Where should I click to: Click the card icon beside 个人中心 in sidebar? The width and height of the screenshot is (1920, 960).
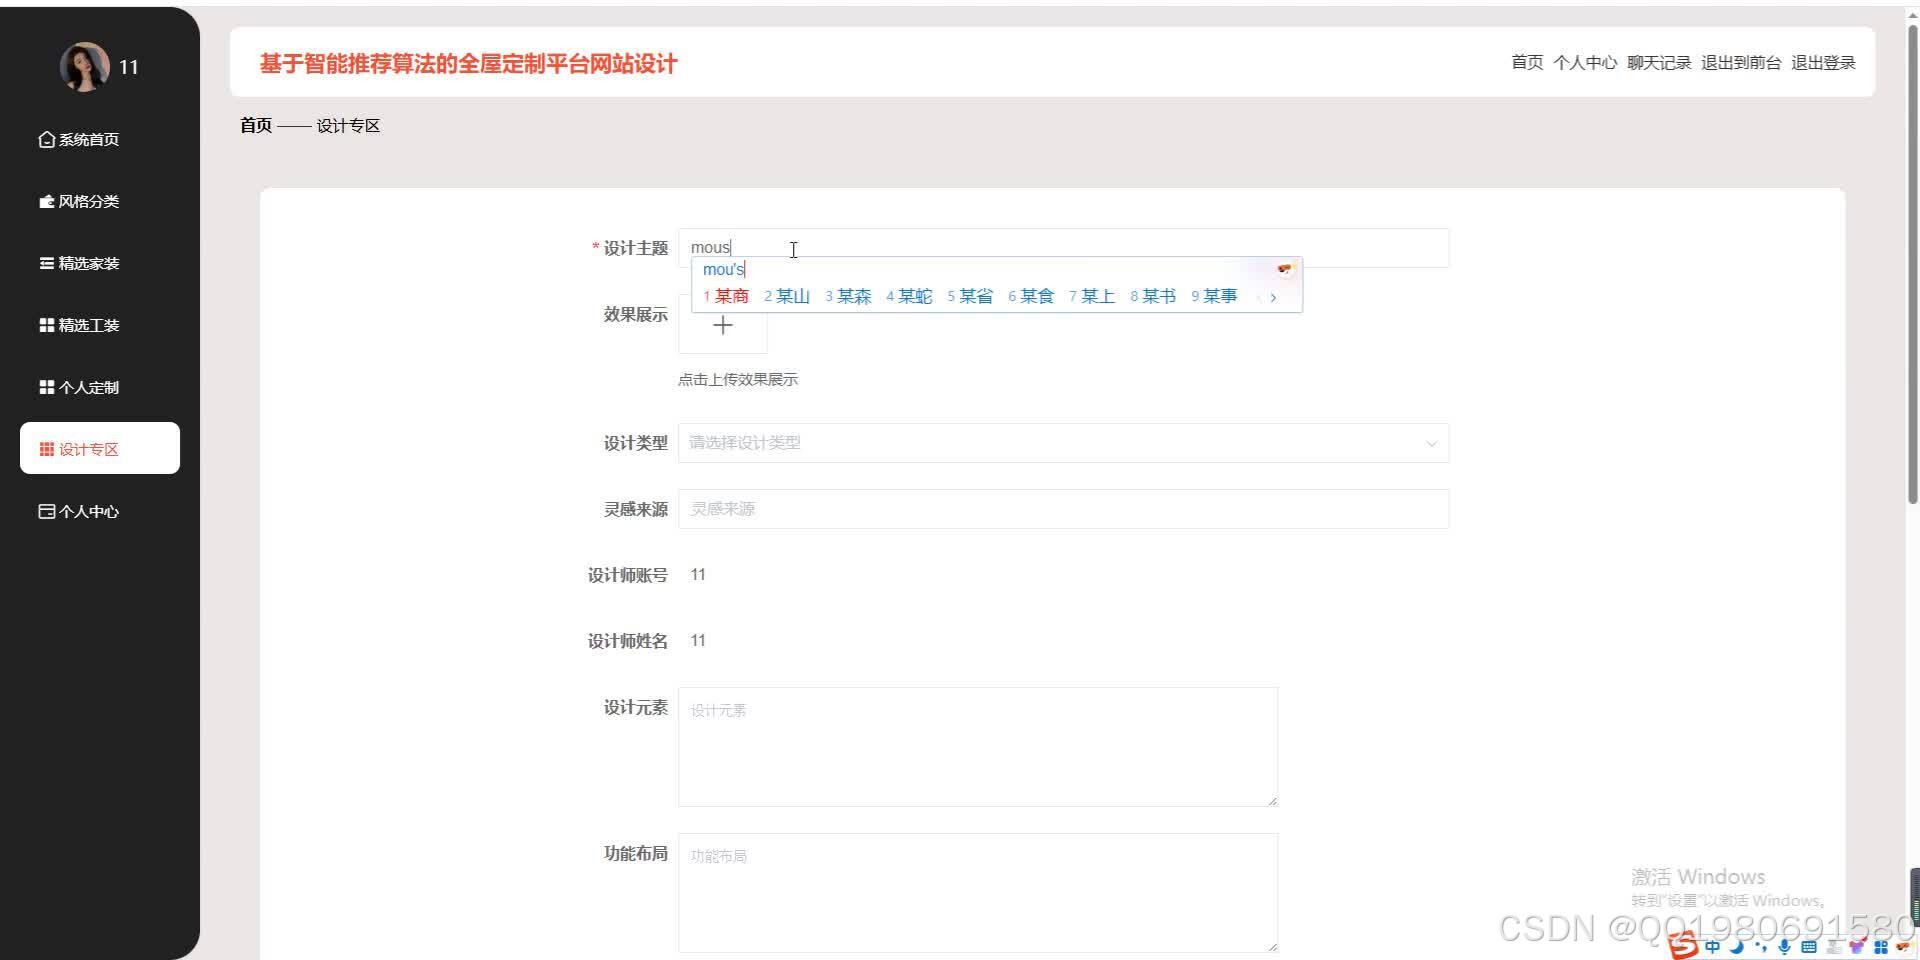[46, 512]
